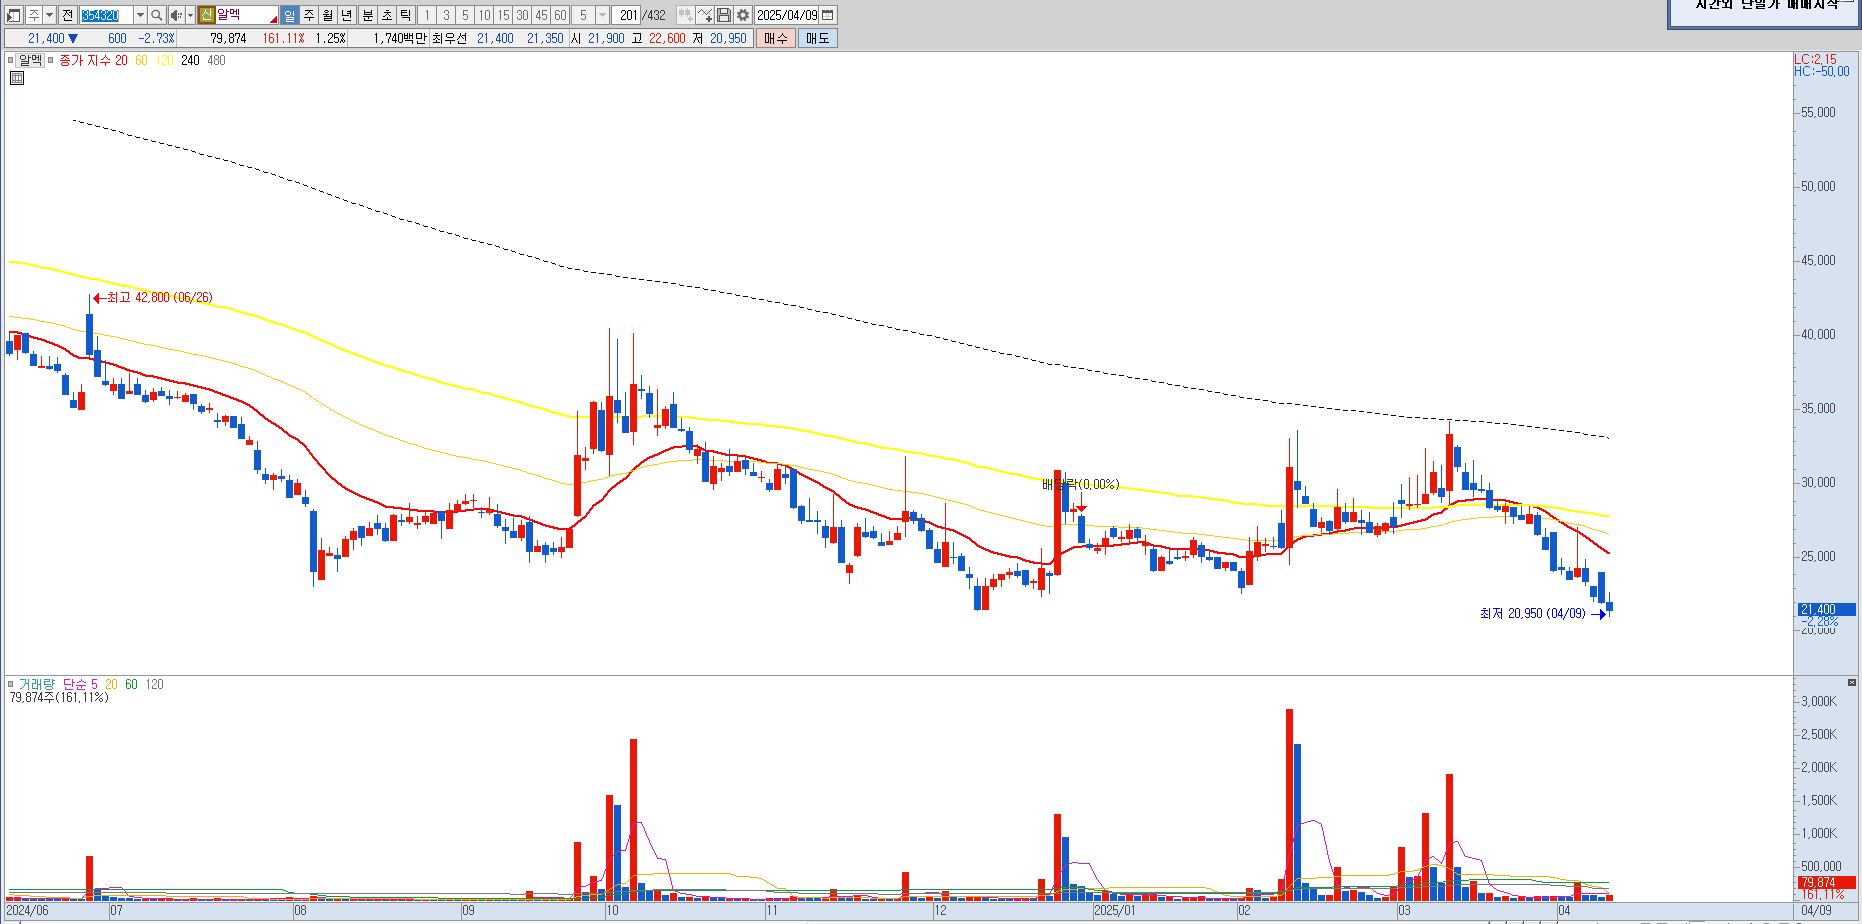Open stock code history dropdown

coord(140,15)
